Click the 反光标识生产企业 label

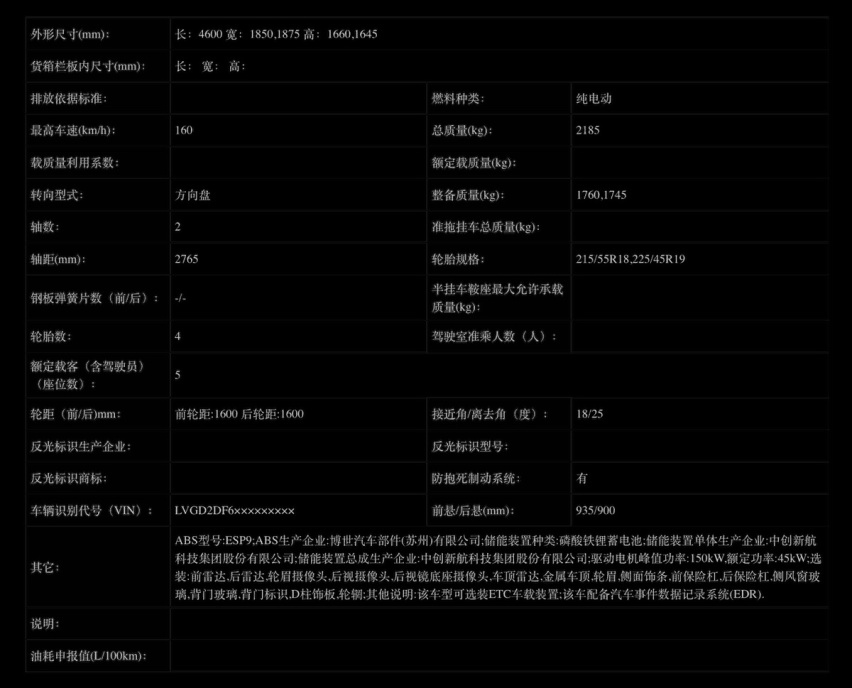tap(80, 447)
